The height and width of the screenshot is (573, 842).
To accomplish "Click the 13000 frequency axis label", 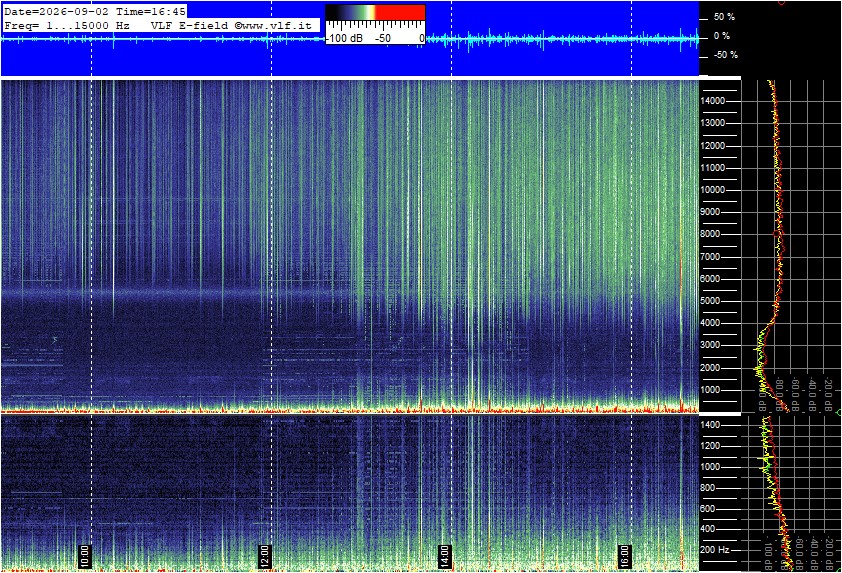I will (x=712, y=123).
